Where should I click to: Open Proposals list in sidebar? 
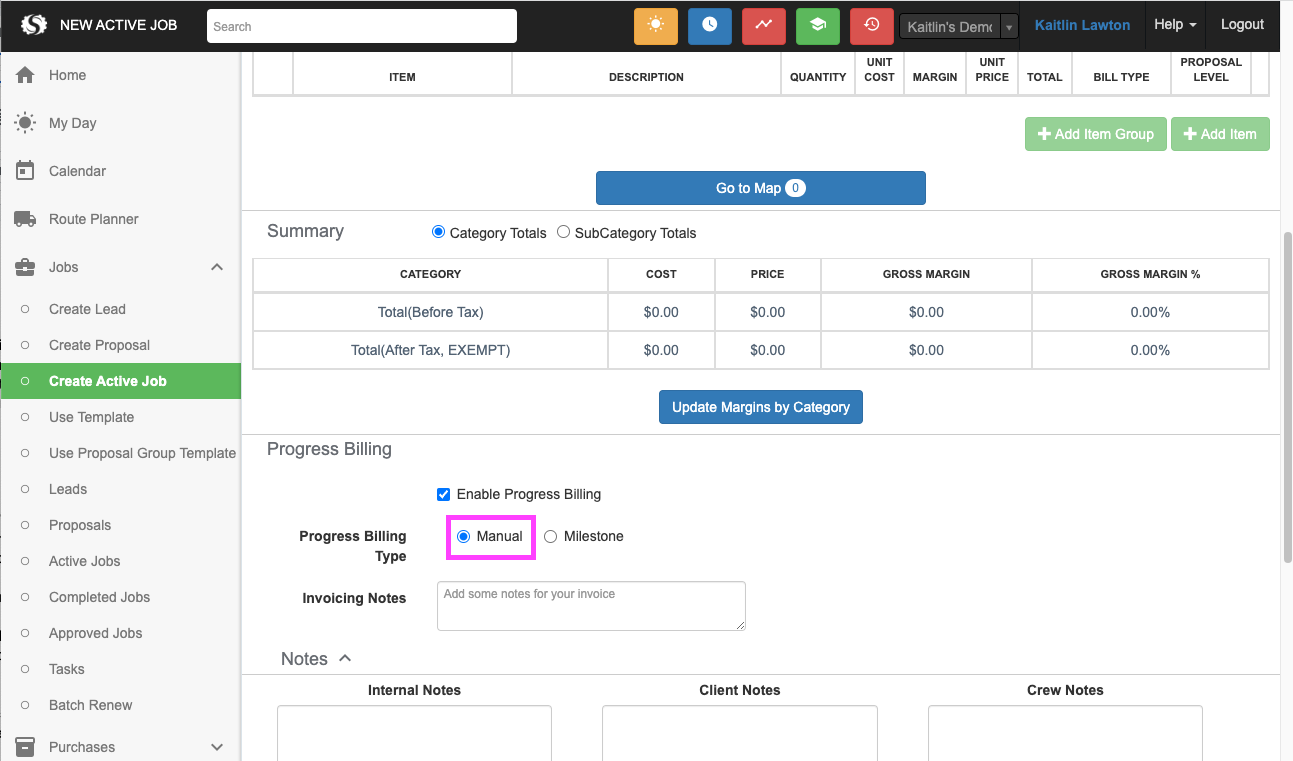pyautogui.click(x=80, y=525)
